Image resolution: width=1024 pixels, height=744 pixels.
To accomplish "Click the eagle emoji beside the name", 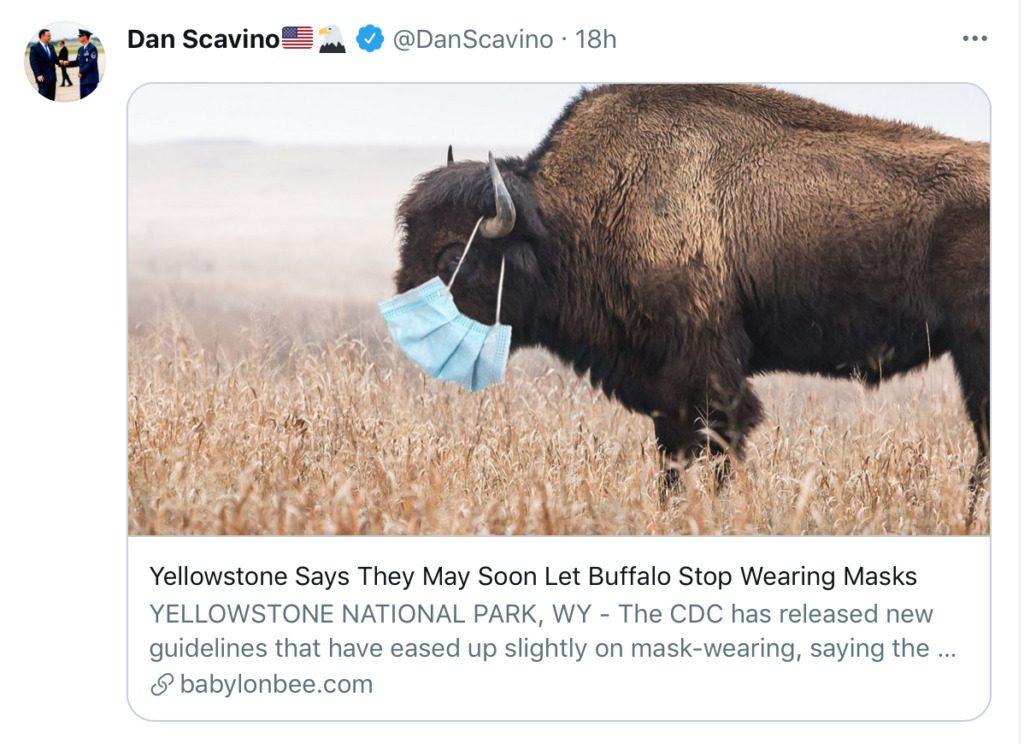I will (x=331, y=39).
